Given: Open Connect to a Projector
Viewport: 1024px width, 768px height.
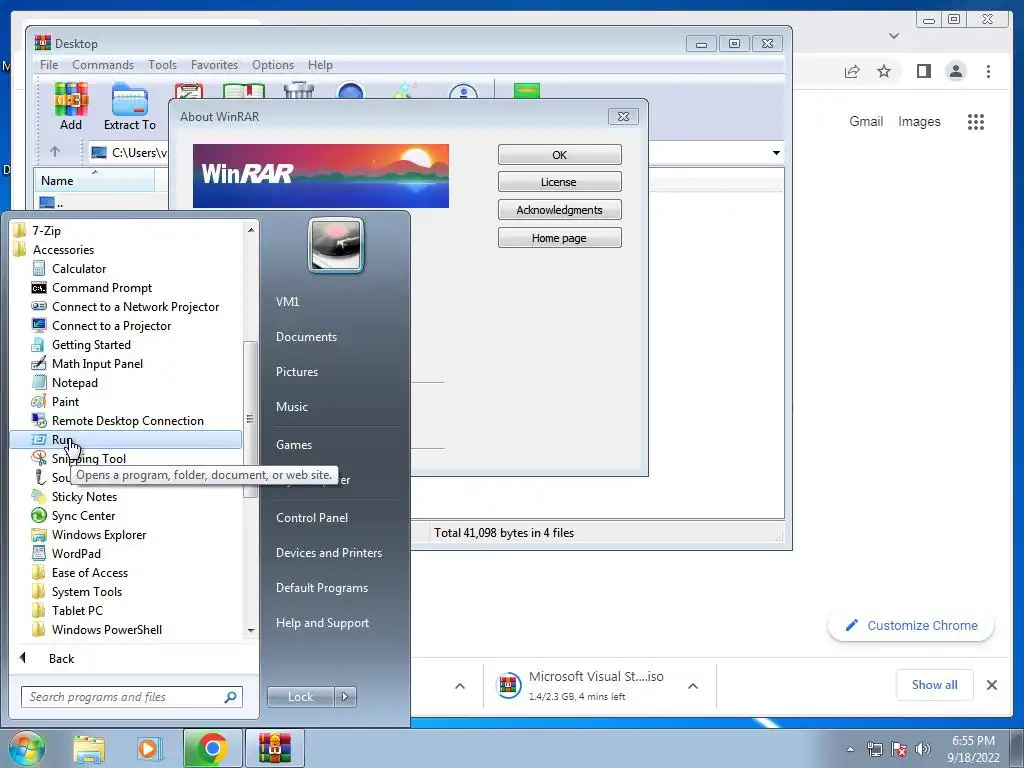Looking at the screenshot, I should pyautogui.click(x=111, y=325).
